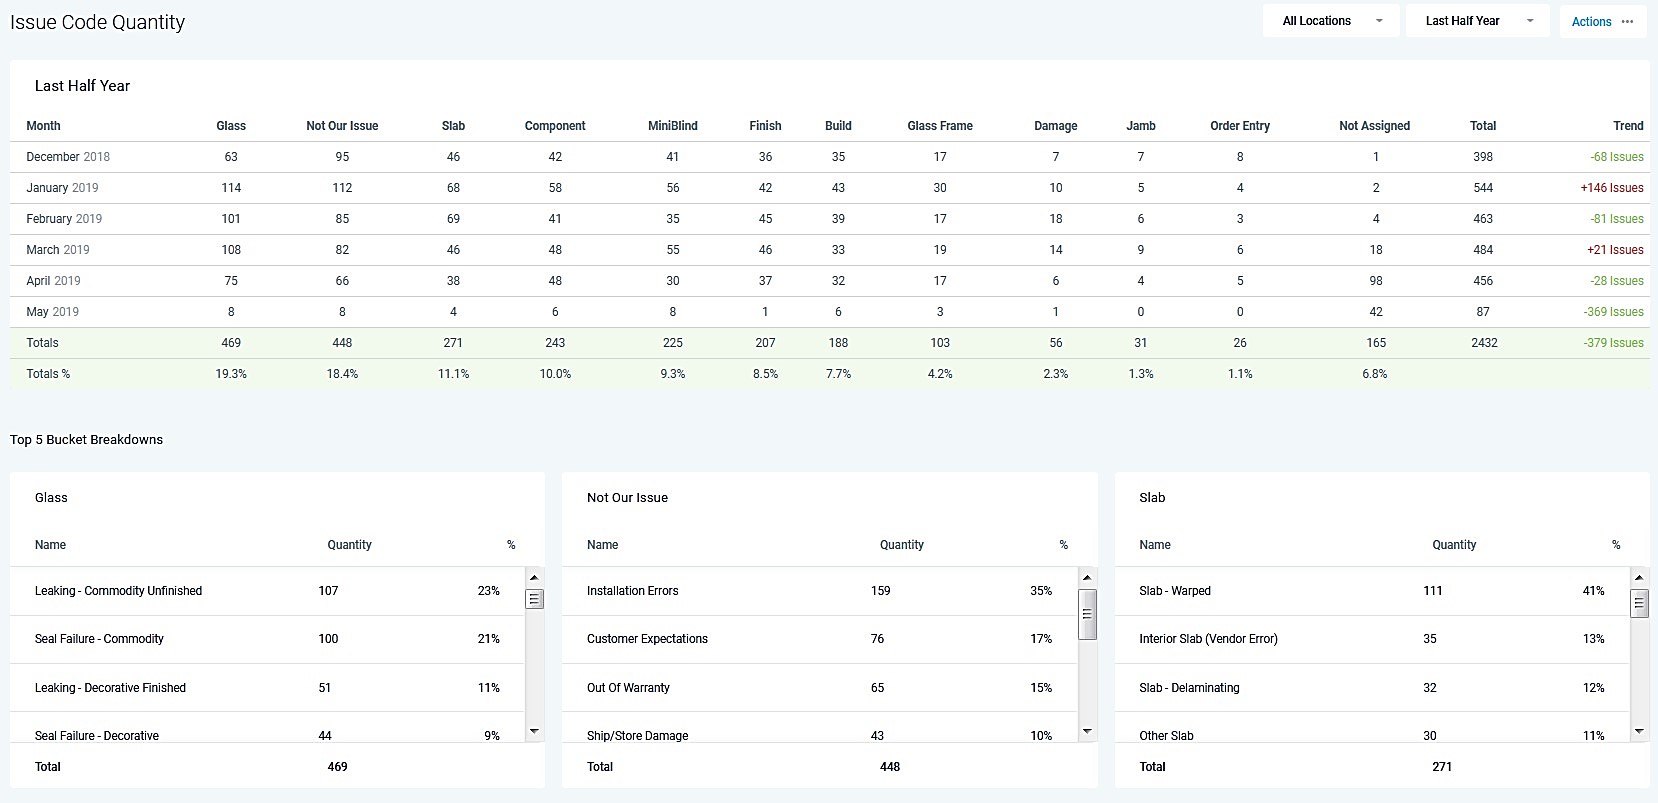Click the Glass column header in table

tap(231, 126)
